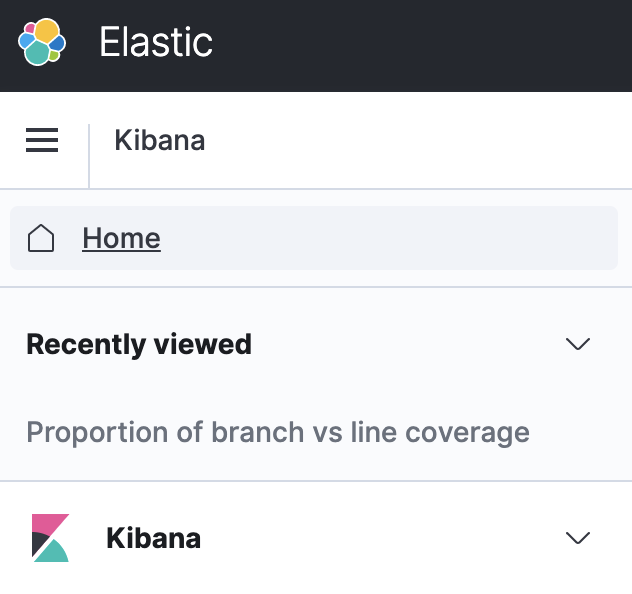Image resolution: width=632 pixels, height=594 pixels.
Task: Collapse the Kibana section with its chevron
Action: point(578,538)
